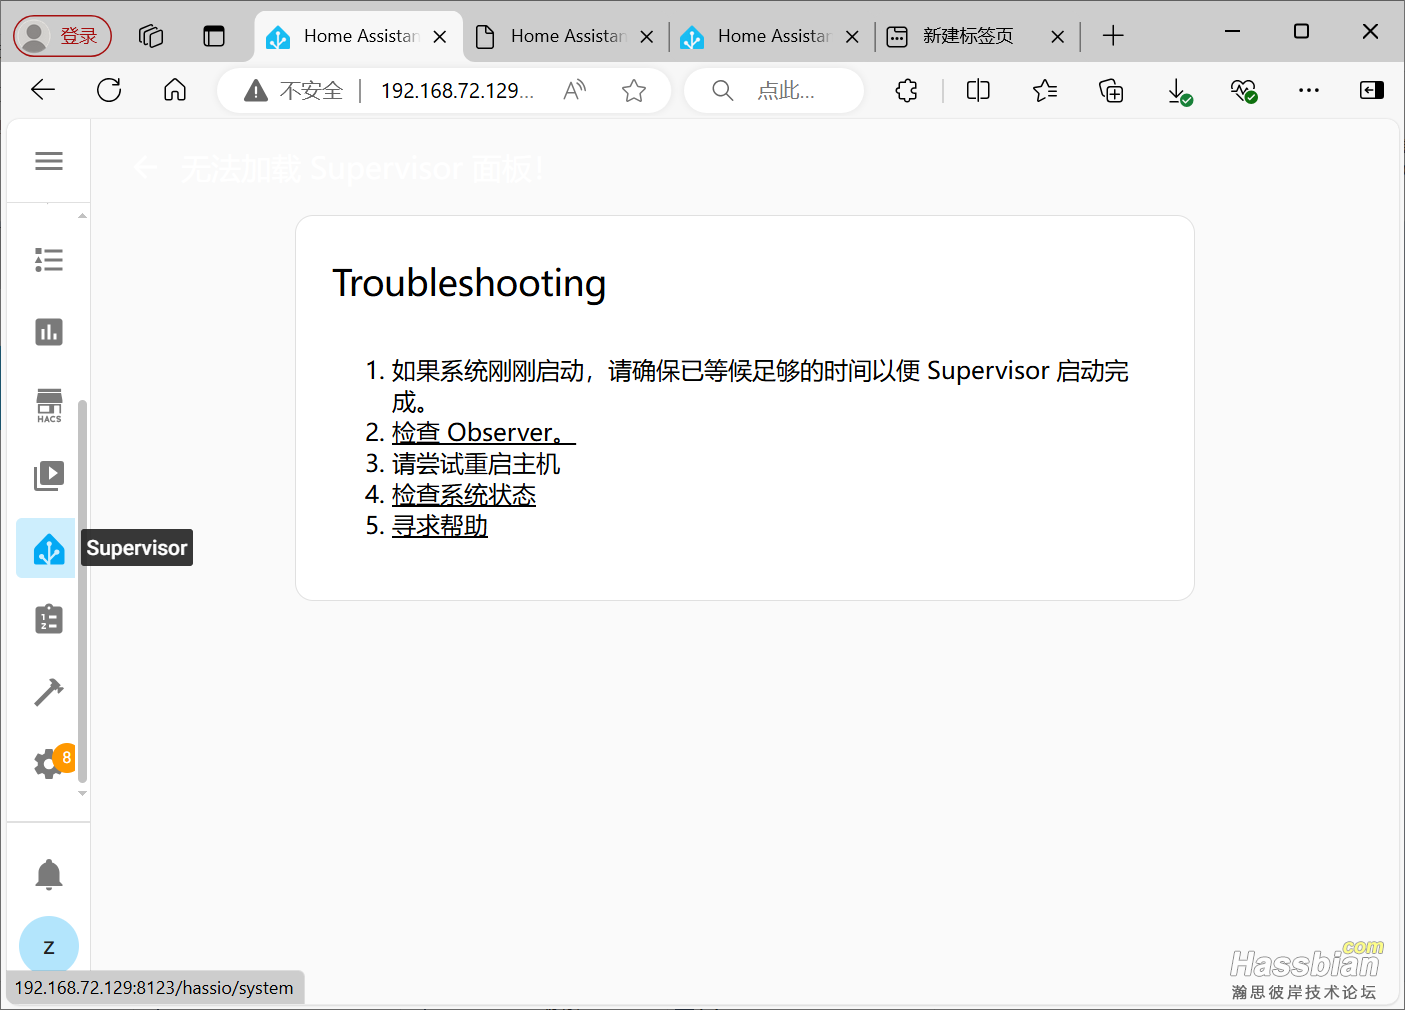This screenshot has width=1405, height=1010.
Task: Open Developer Tools hammer icon
Action: coord(48,691)
